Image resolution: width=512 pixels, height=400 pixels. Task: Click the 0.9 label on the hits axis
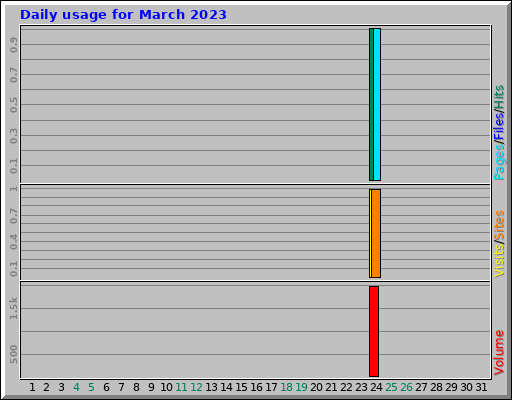(x=13, y=45)
